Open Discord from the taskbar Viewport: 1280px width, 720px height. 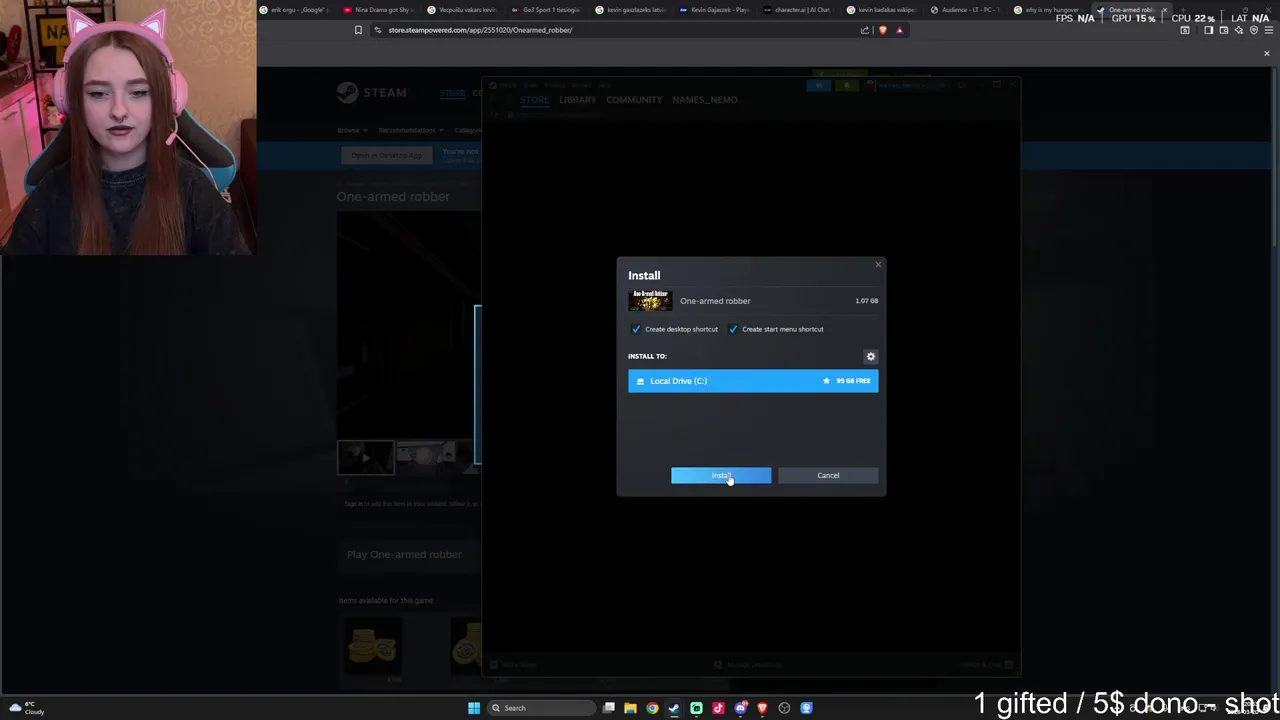[740, 708]
